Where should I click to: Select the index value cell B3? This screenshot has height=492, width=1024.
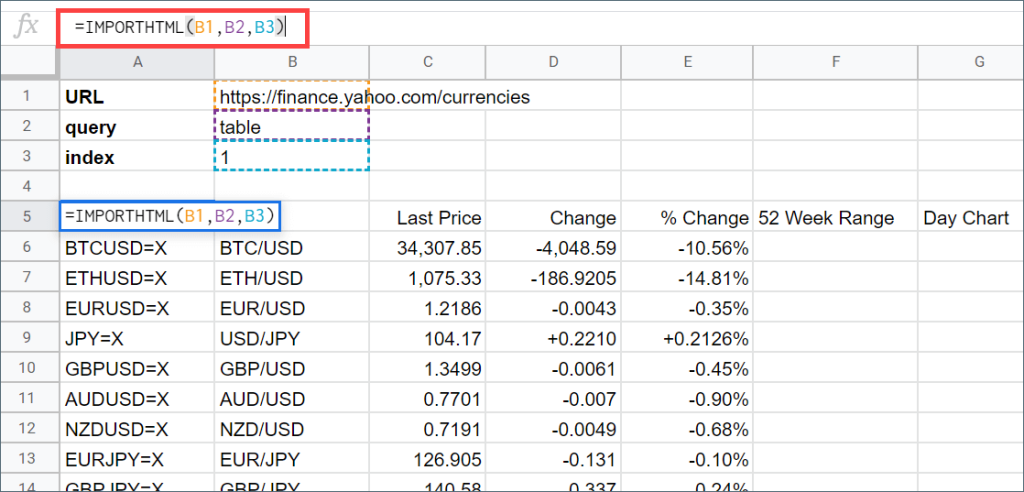pyautogui.click(x=292, y=157)
